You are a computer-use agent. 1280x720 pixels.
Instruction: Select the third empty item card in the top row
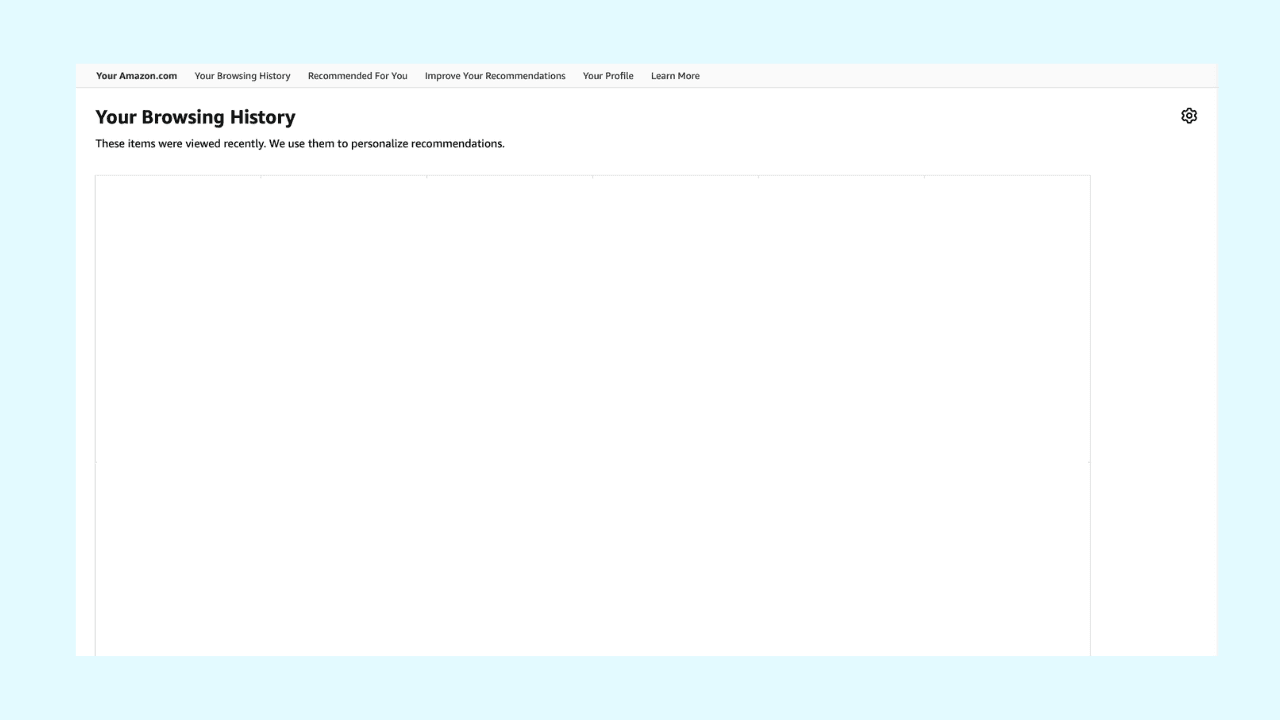[x=510, y=318]
